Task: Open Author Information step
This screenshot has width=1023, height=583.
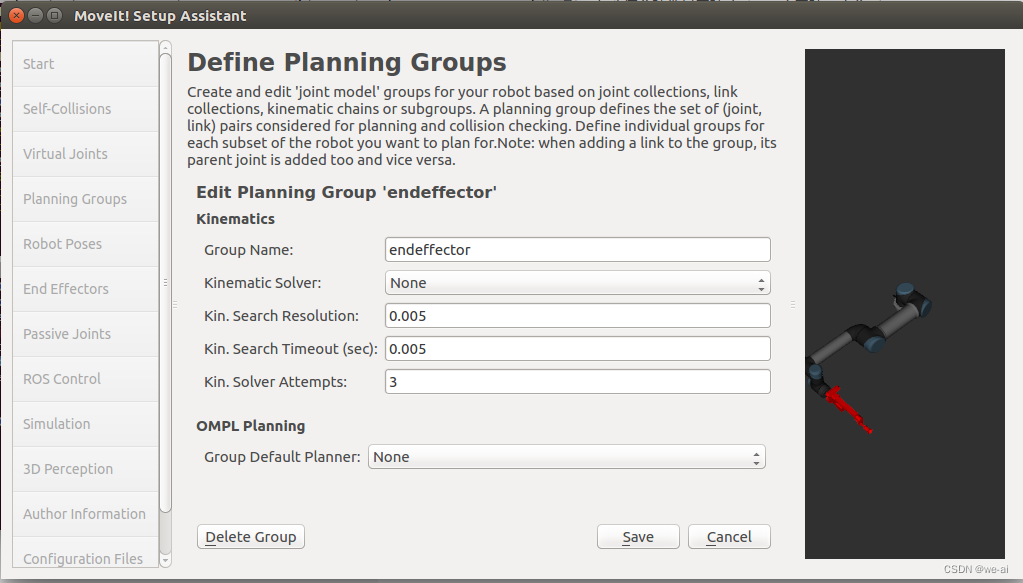Action: (x=85, y=514)
